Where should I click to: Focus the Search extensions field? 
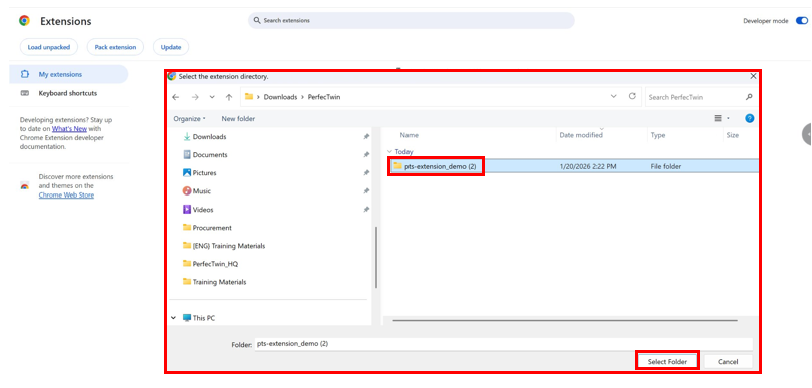411,21
